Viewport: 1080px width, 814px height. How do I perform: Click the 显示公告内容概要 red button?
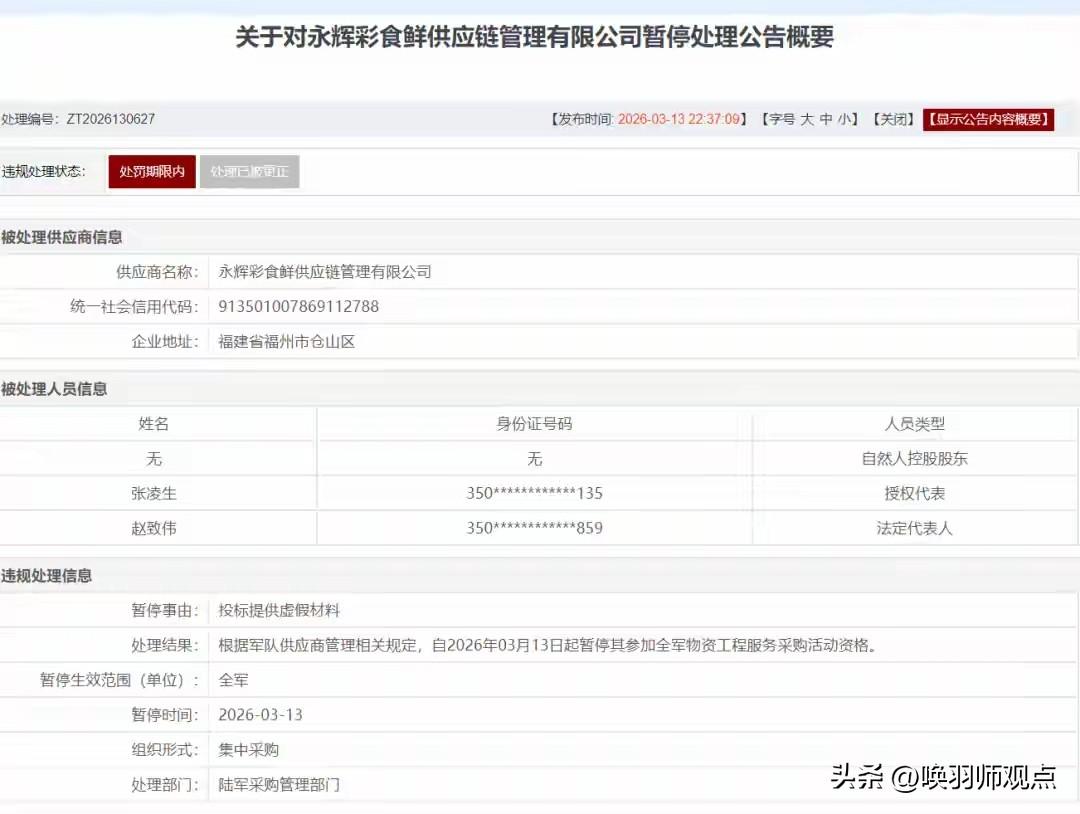point(988,119)
